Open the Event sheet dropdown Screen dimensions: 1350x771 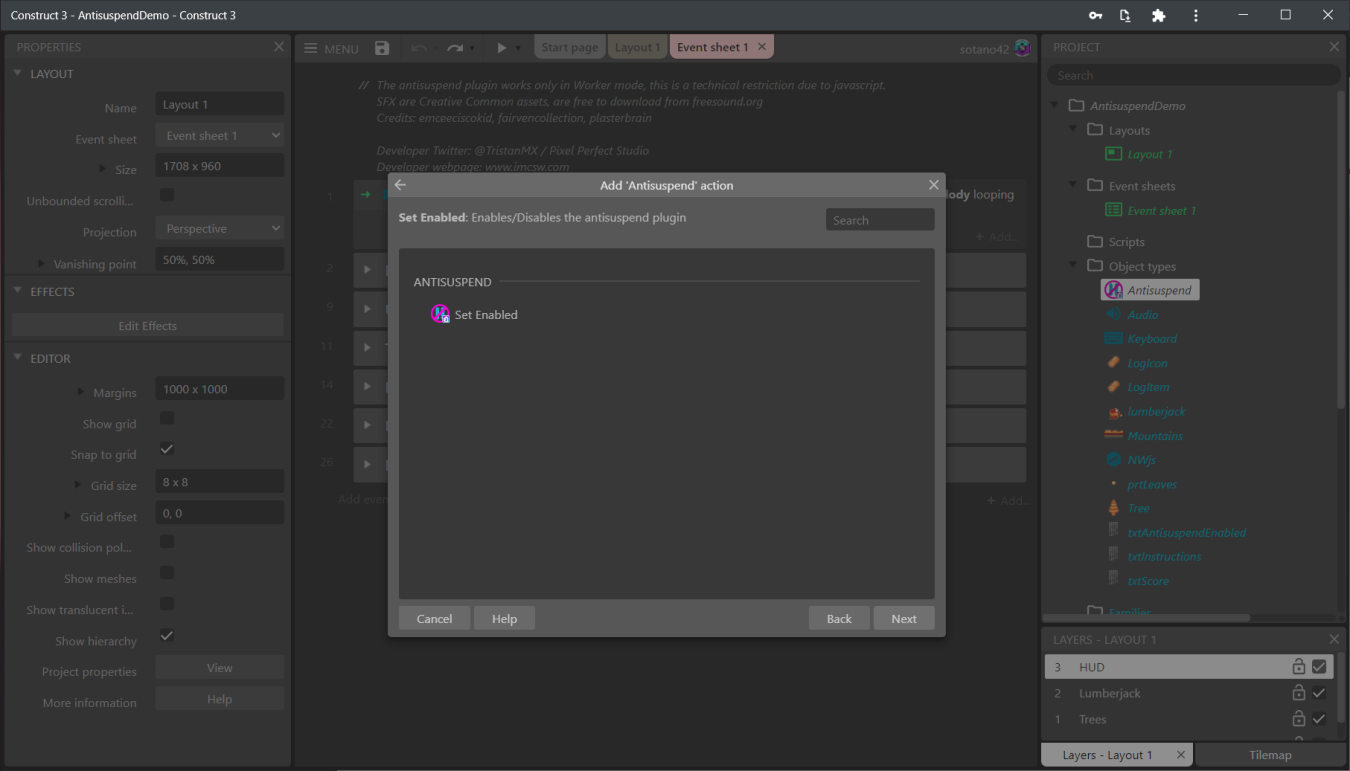pyautogui.click(x=219, y=134)
